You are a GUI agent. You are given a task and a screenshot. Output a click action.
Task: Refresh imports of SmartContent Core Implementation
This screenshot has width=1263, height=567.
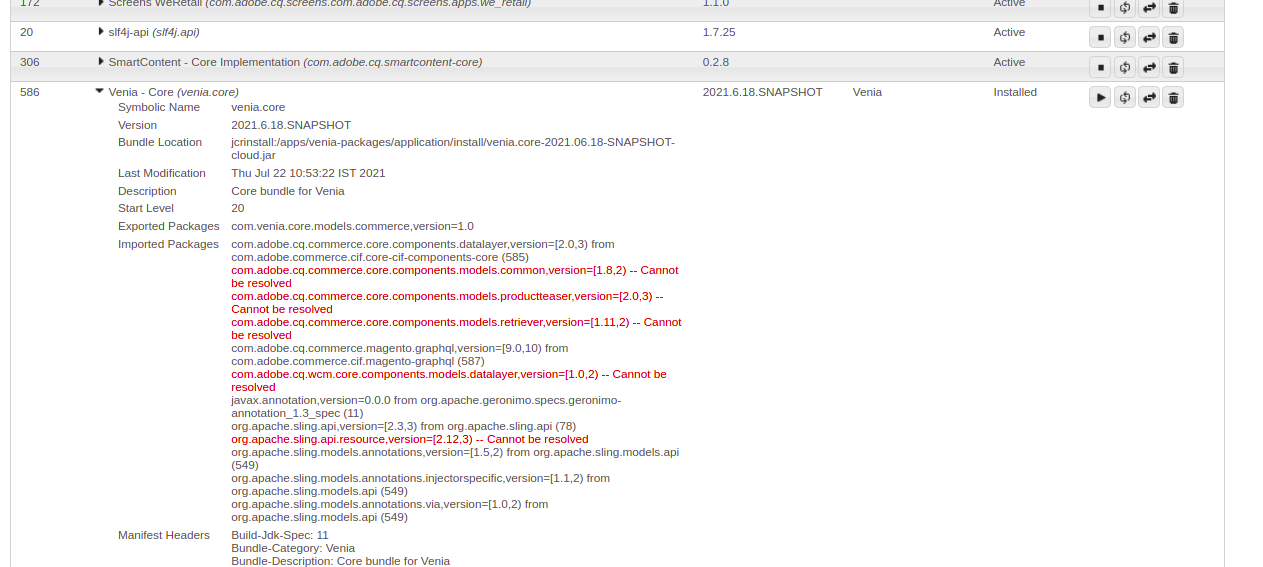pos(1125,68)
